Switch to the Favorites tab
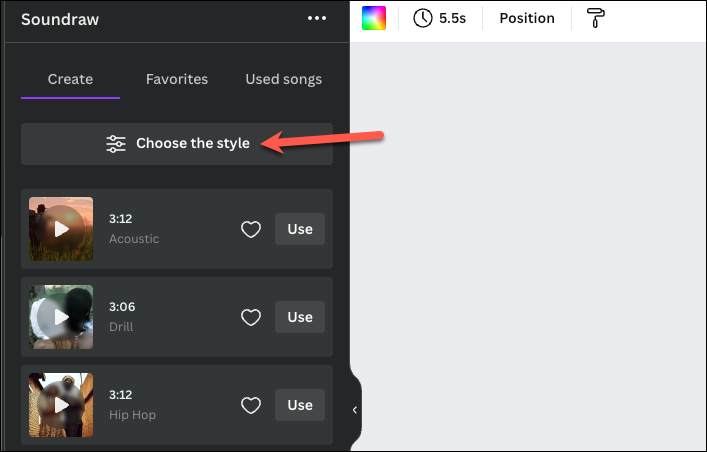Viewport: 707px width, 452px height. click(177, 79)
